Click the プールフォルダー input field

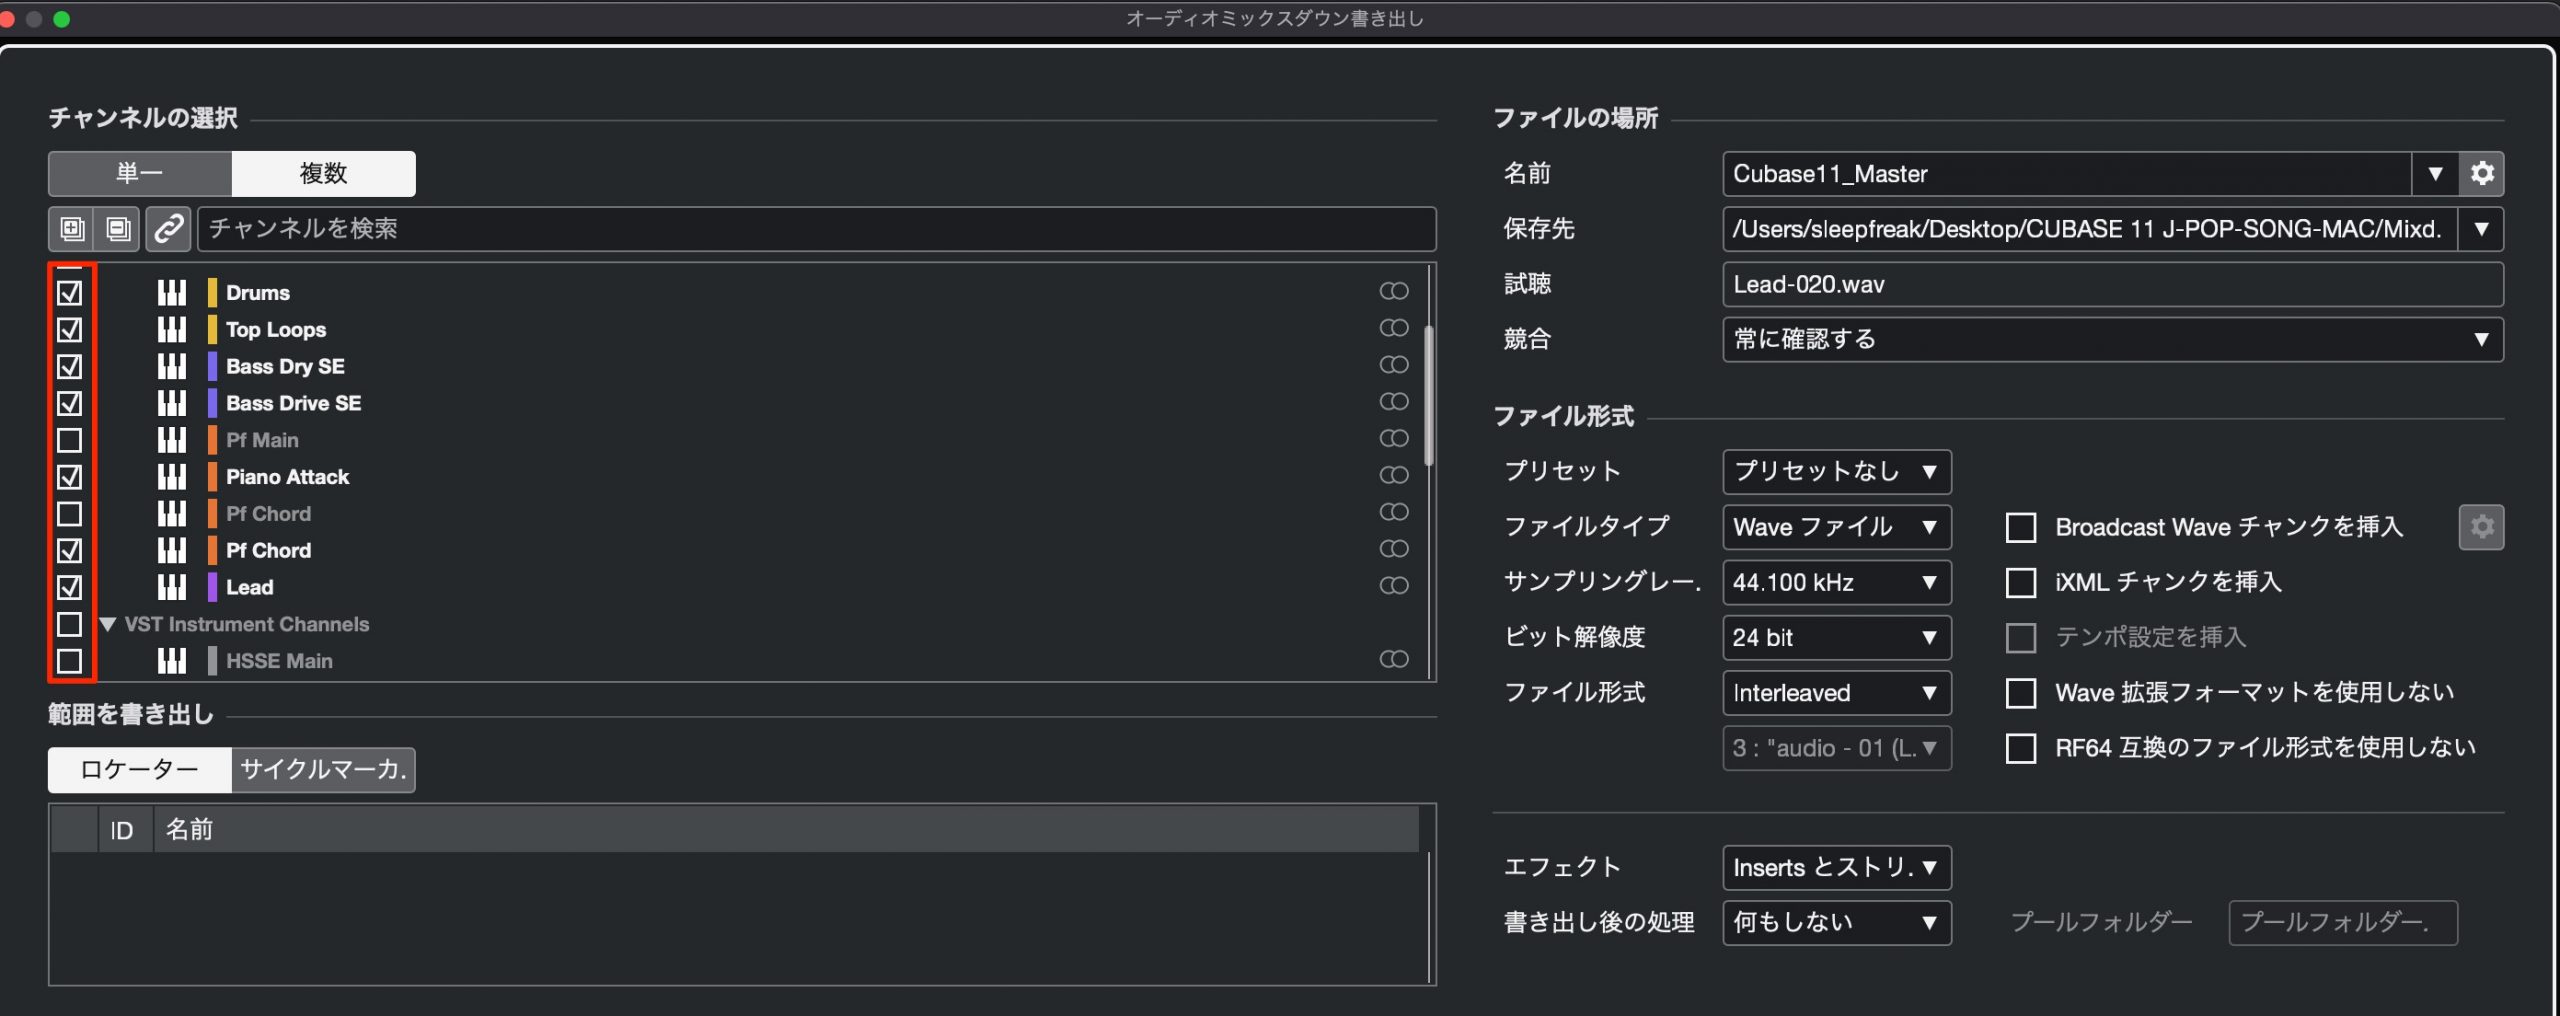click(x=2343, y=922)
